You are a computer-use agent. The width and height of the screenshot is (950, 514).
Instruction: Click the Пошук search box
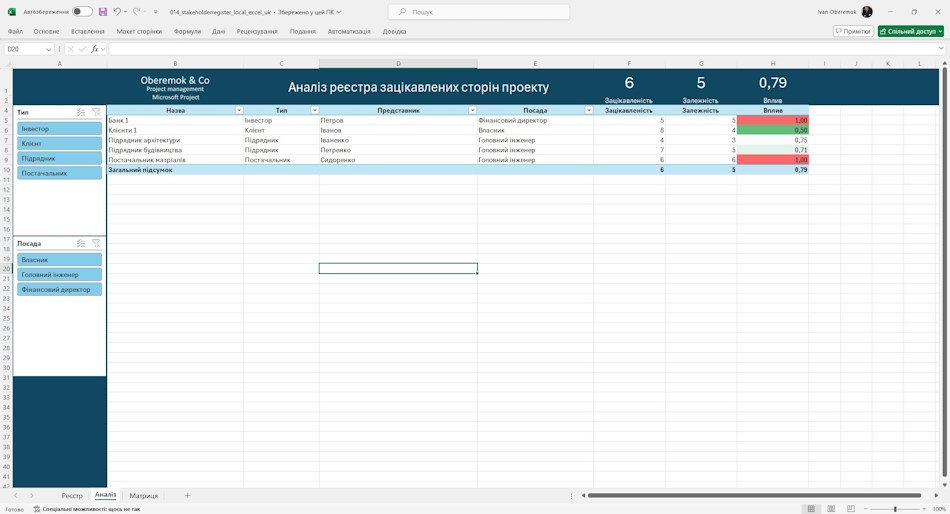point(479,12)
